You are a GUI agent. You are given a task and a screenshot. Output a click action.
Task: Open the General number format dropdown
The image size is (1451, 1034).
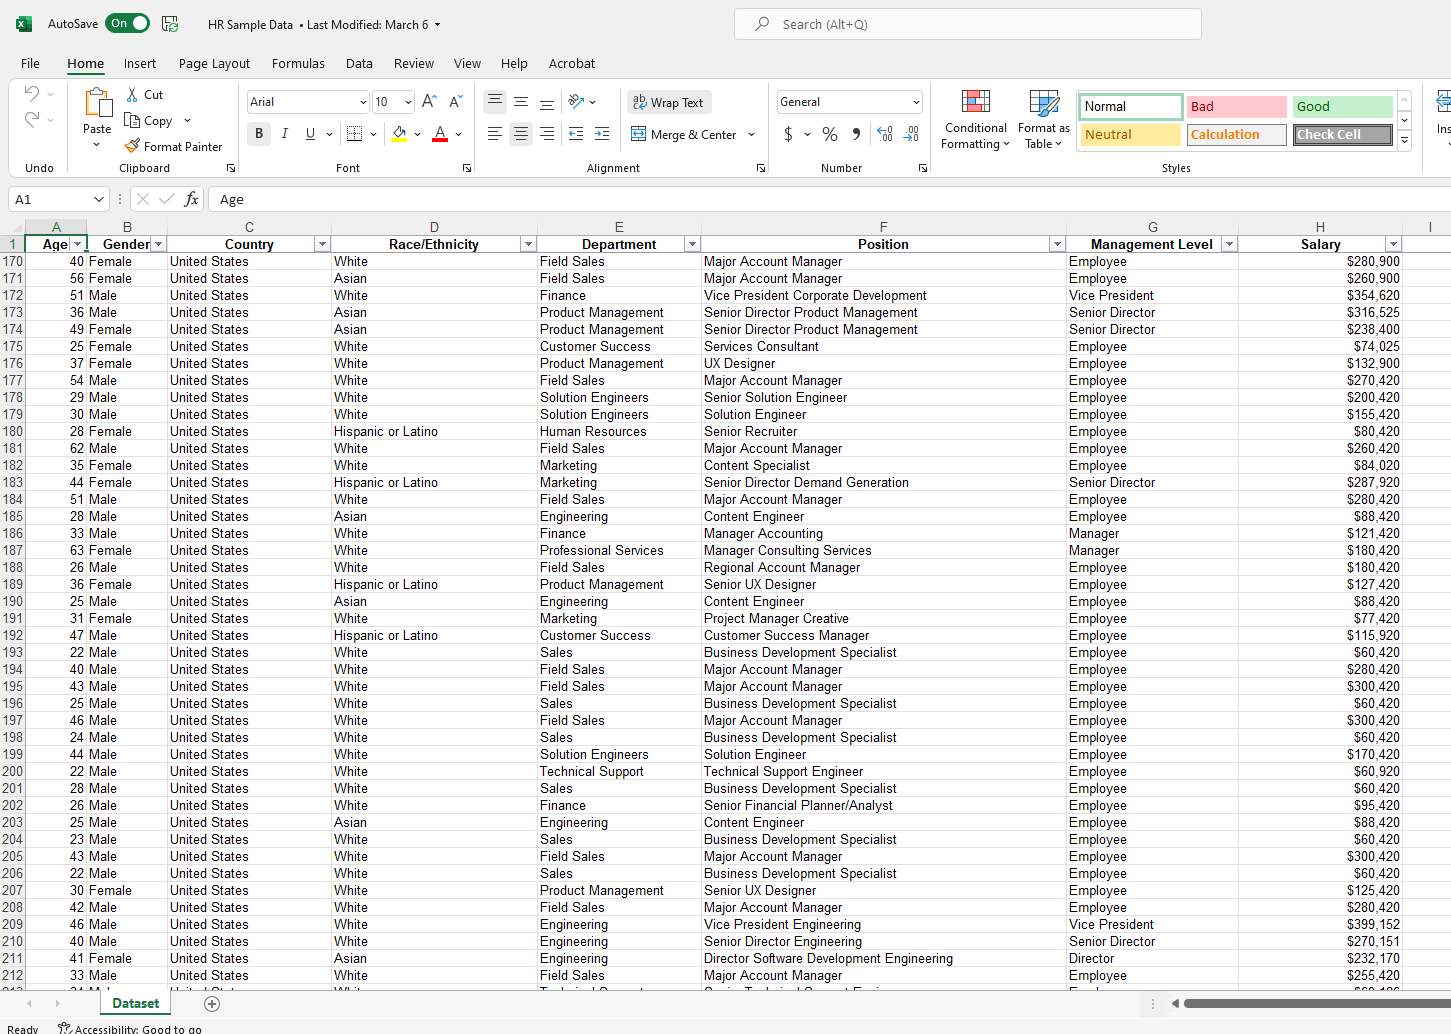click(916, 102)
